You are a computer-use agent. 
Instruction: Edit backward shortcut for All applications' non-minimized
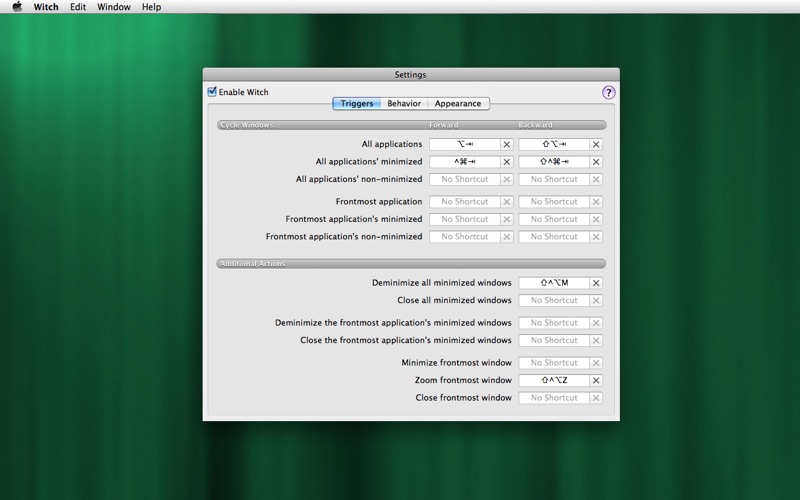(553, 180)
